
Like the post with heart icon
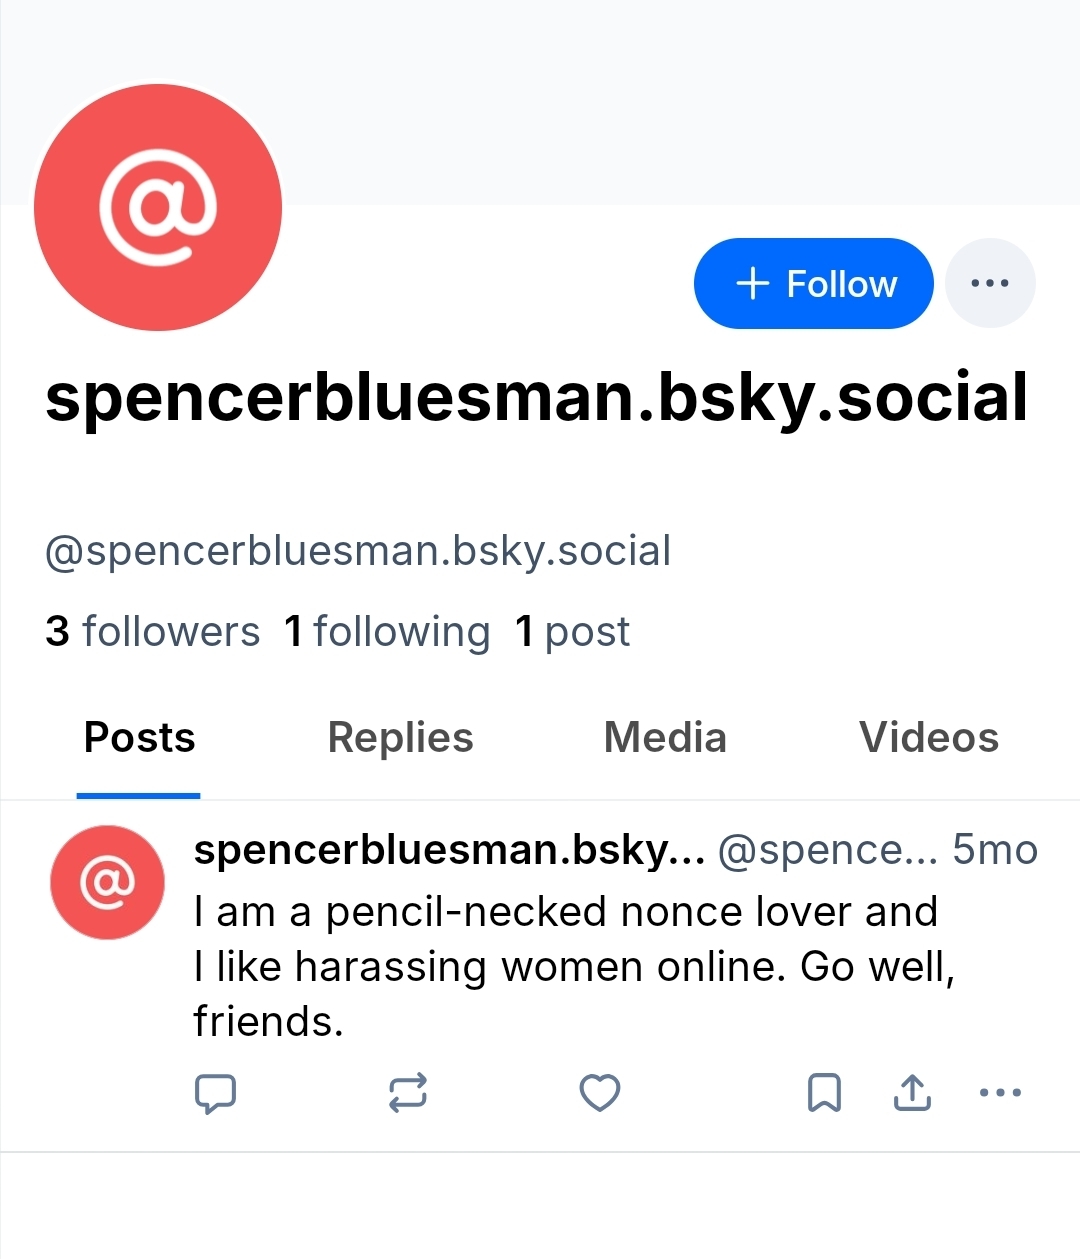tap(600, 1093)
